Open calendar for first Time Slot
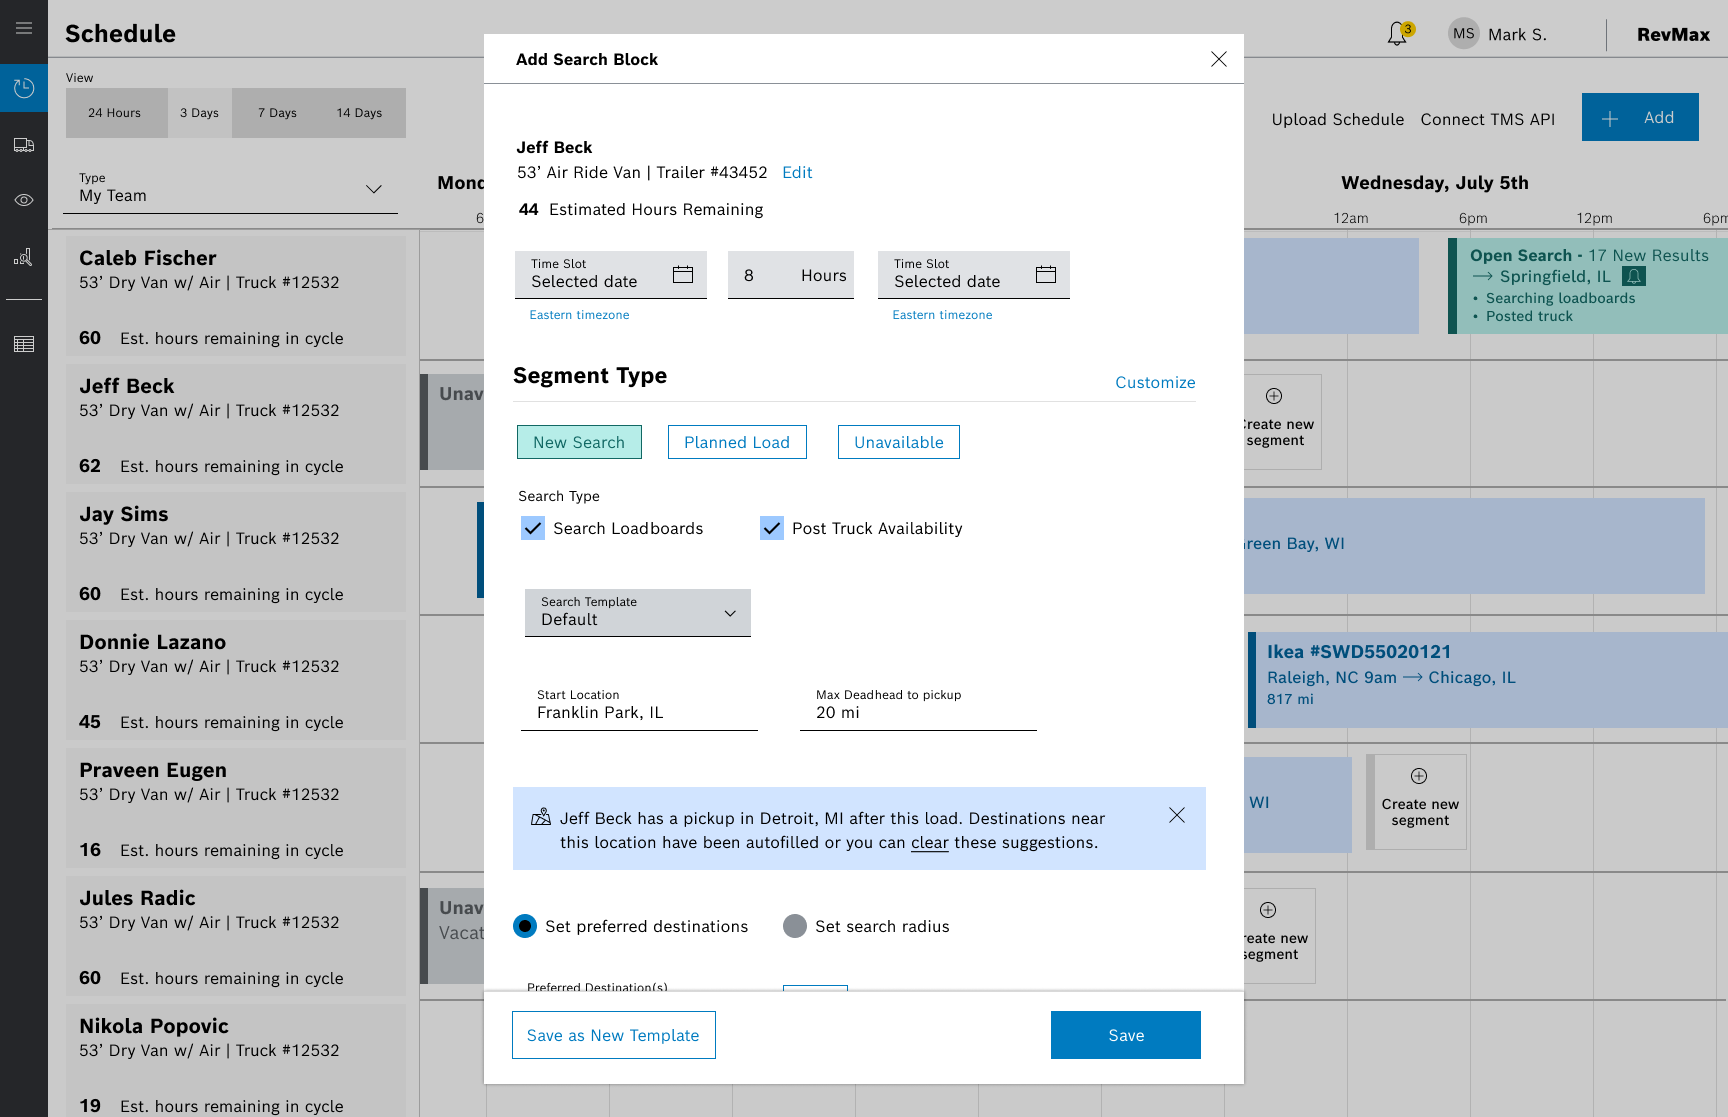1728x1117 pixels. (683, 275)
